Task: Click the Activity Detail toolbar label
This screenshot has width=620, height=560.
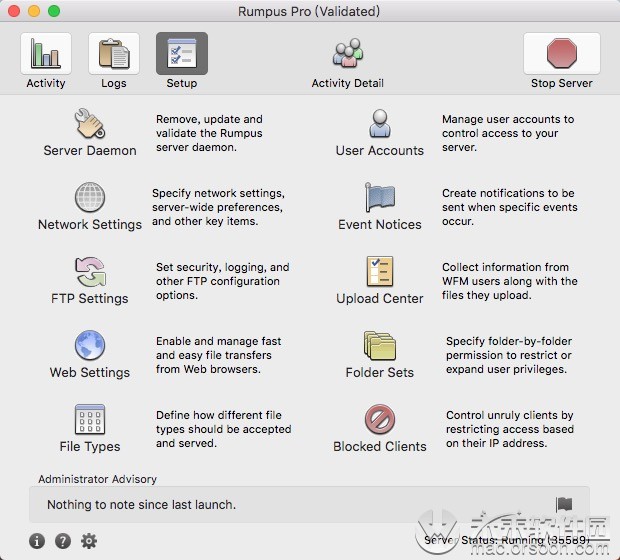Action: (x=348, y=83)
